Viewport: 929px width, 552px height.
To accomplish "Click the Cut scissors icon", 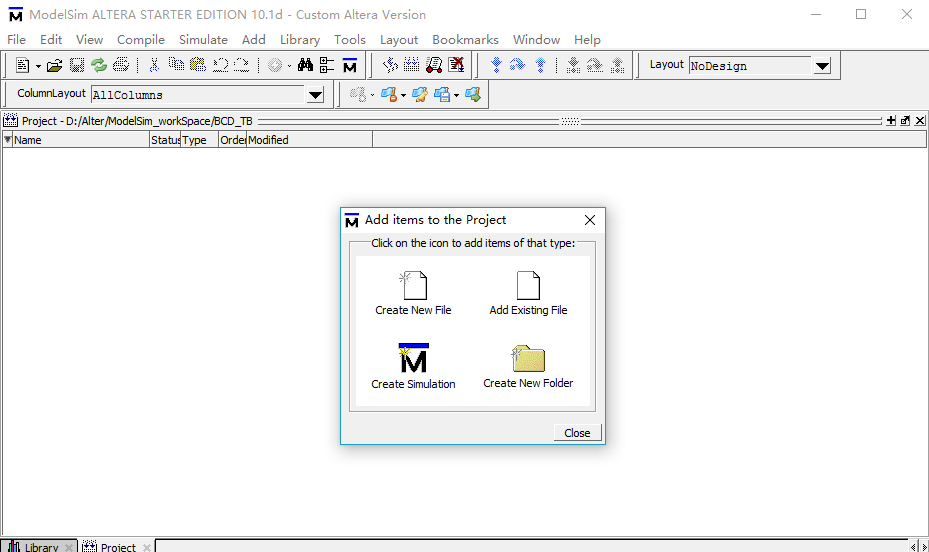I will [154, 65].
